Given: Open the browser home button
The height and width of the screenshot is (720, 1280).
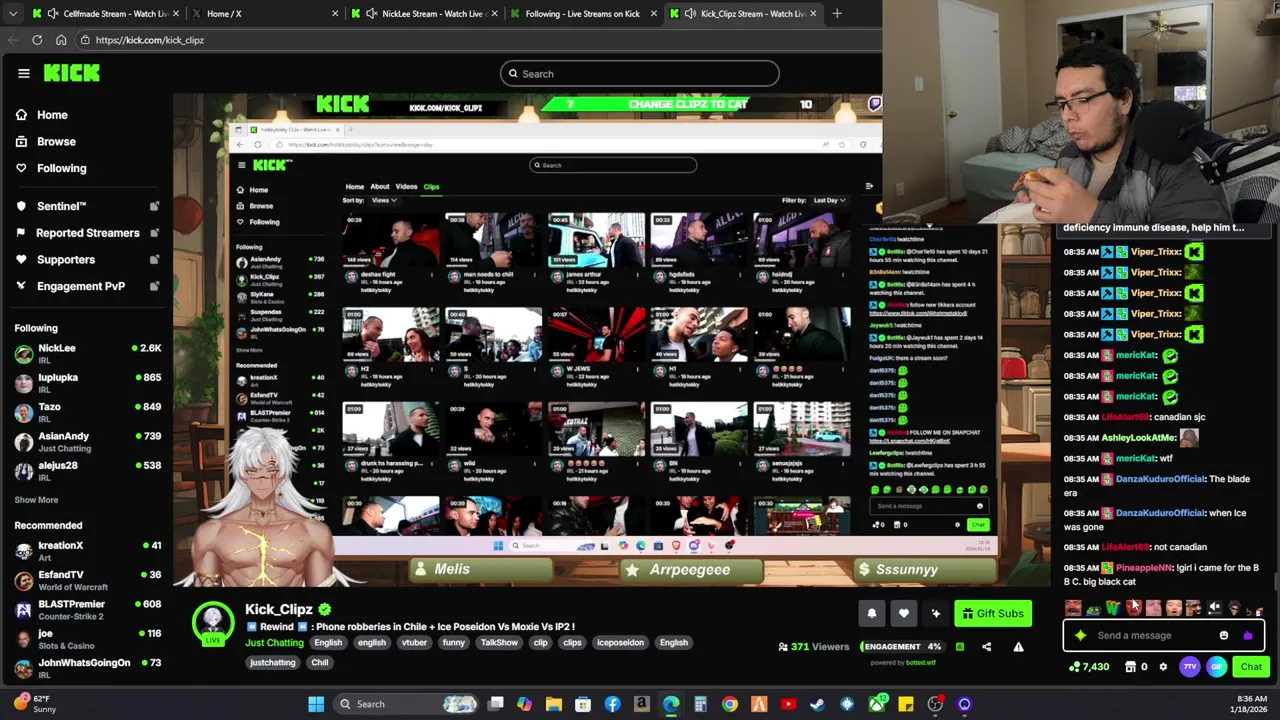Looking at the screenshot, I should tap(61, 40).
